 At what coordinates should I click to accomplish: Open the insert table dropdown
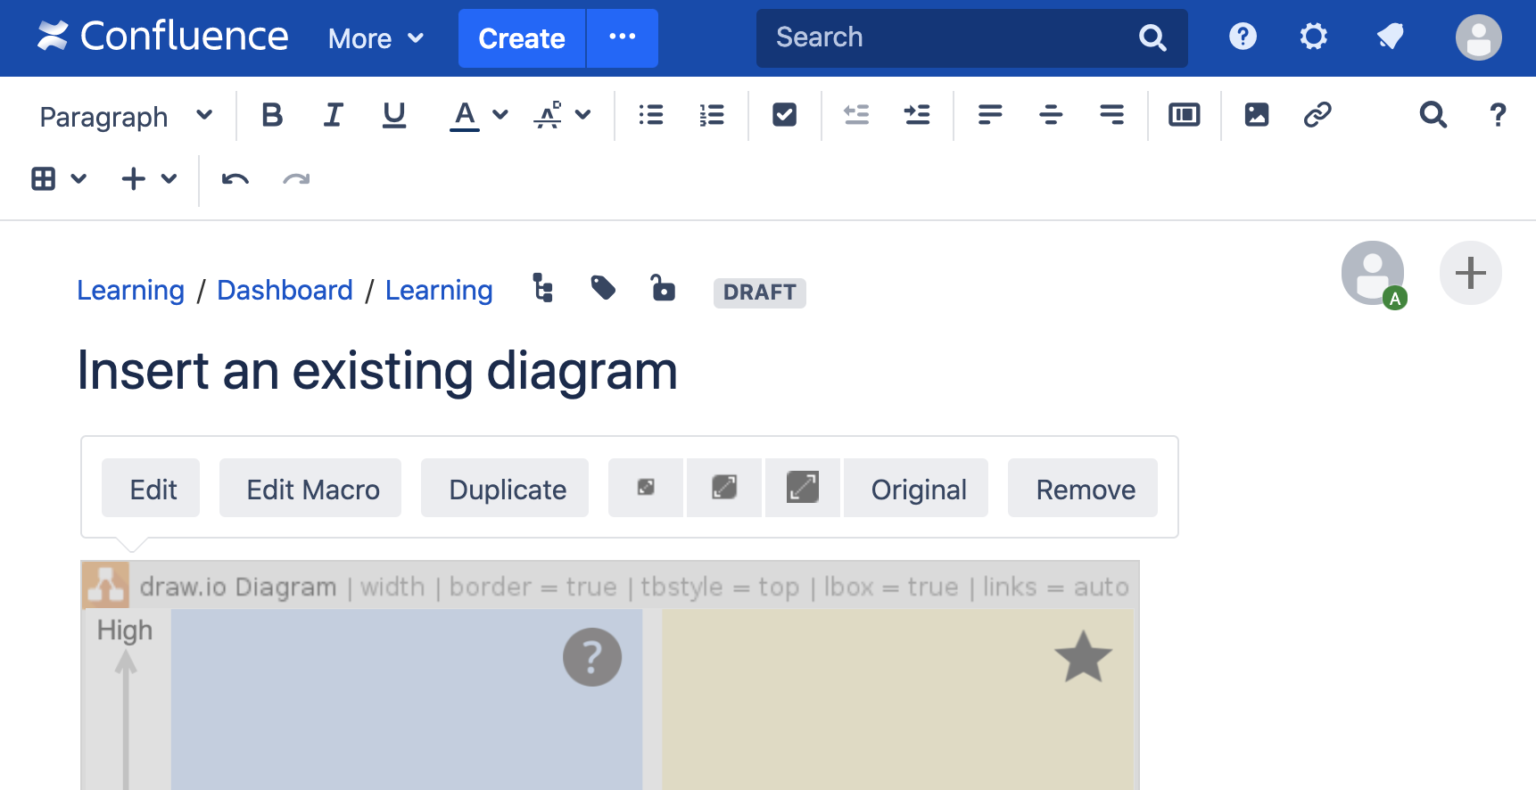(59, 180)
